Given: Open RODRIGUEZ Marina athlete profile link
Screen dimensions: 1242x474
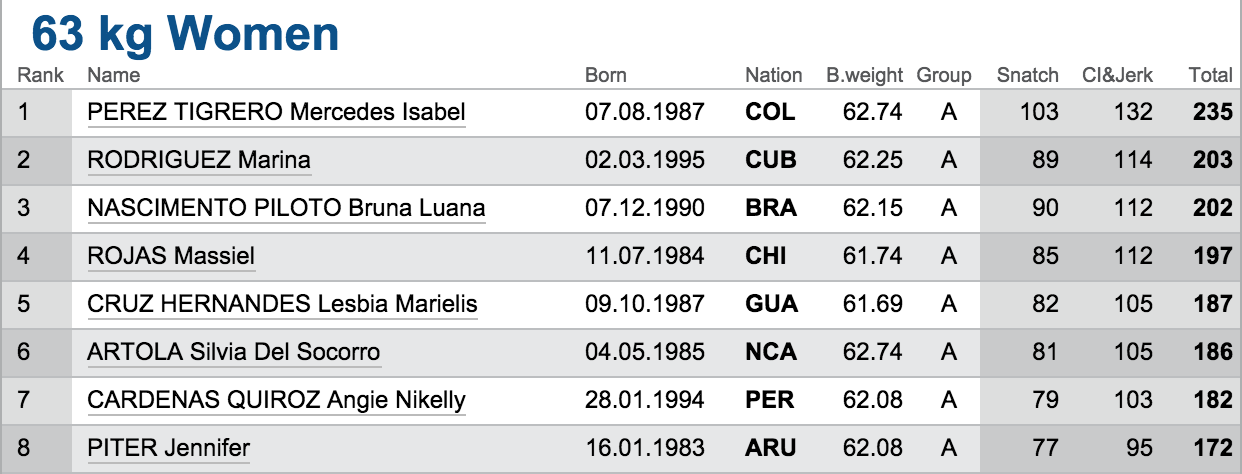Looking at the screenshot, I should pyautogui.click(x=199, y=160).
